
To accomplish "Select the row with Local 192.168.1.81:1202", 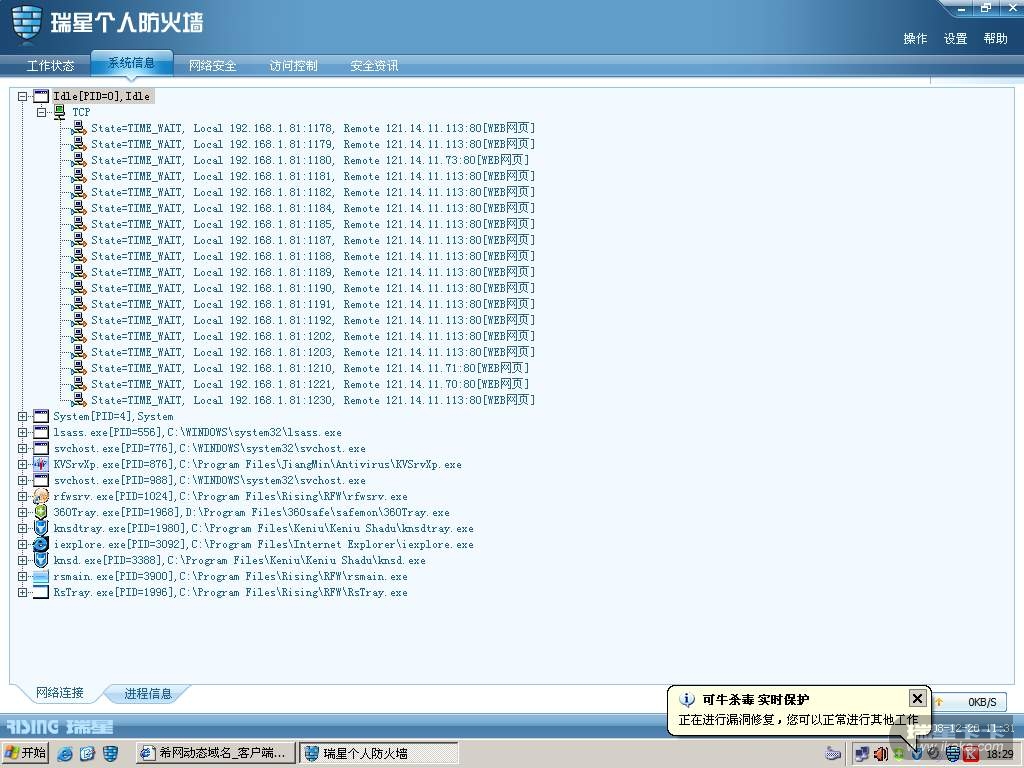I will 312,336.
